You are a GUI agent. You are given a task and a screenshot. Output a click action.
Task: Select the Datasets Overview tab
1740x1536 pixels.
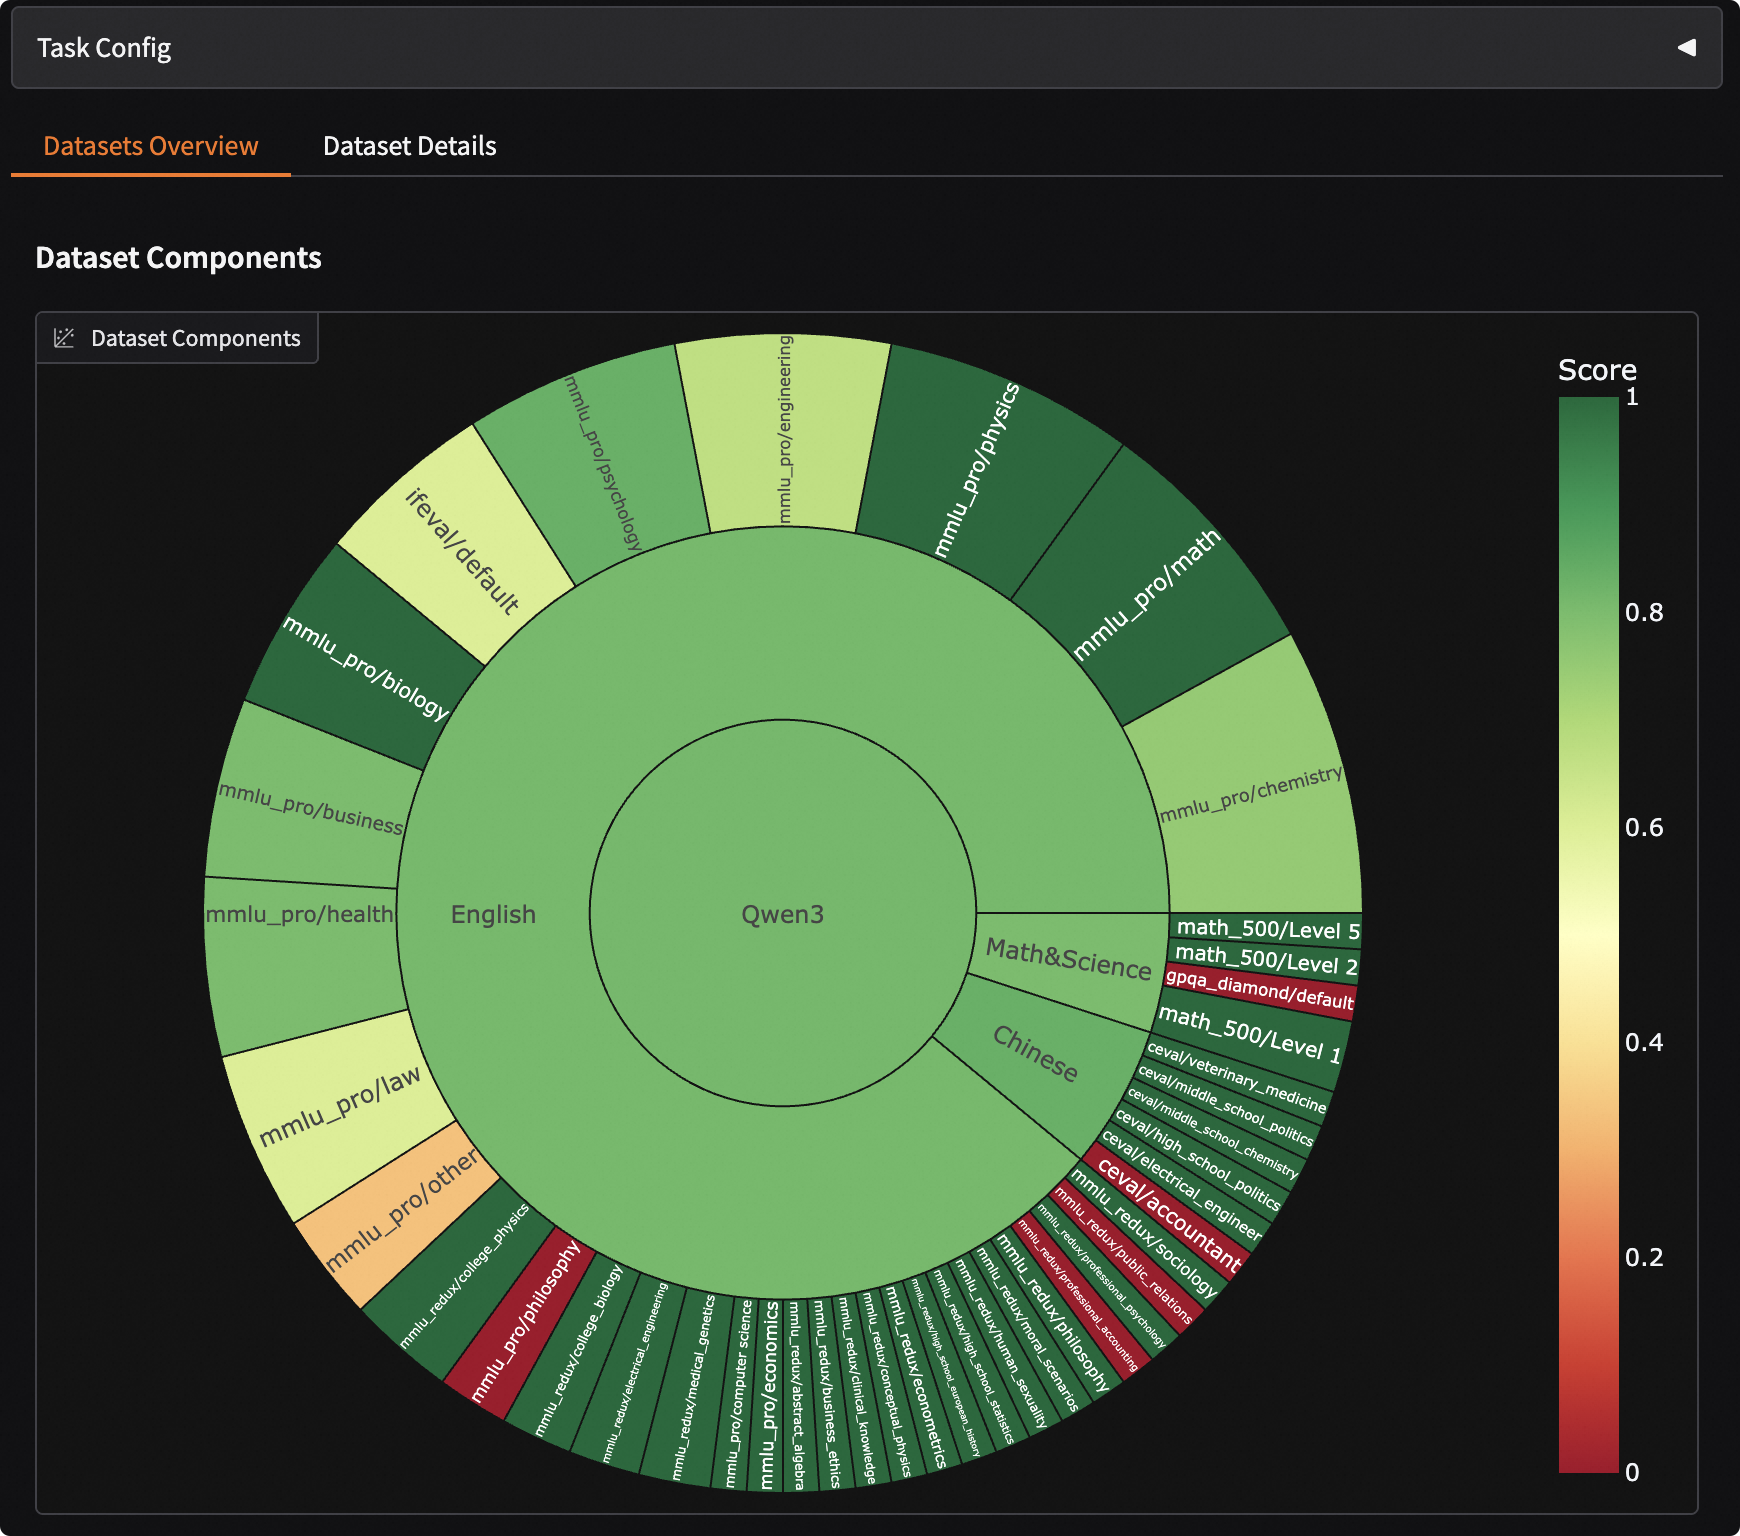pos(151,146)
